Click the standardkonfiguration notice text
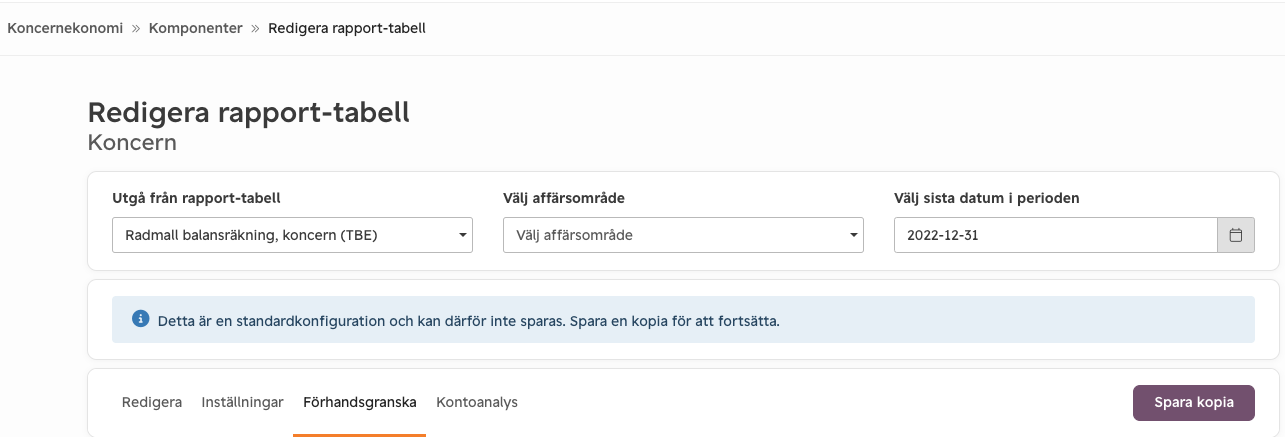 [468, 321]
